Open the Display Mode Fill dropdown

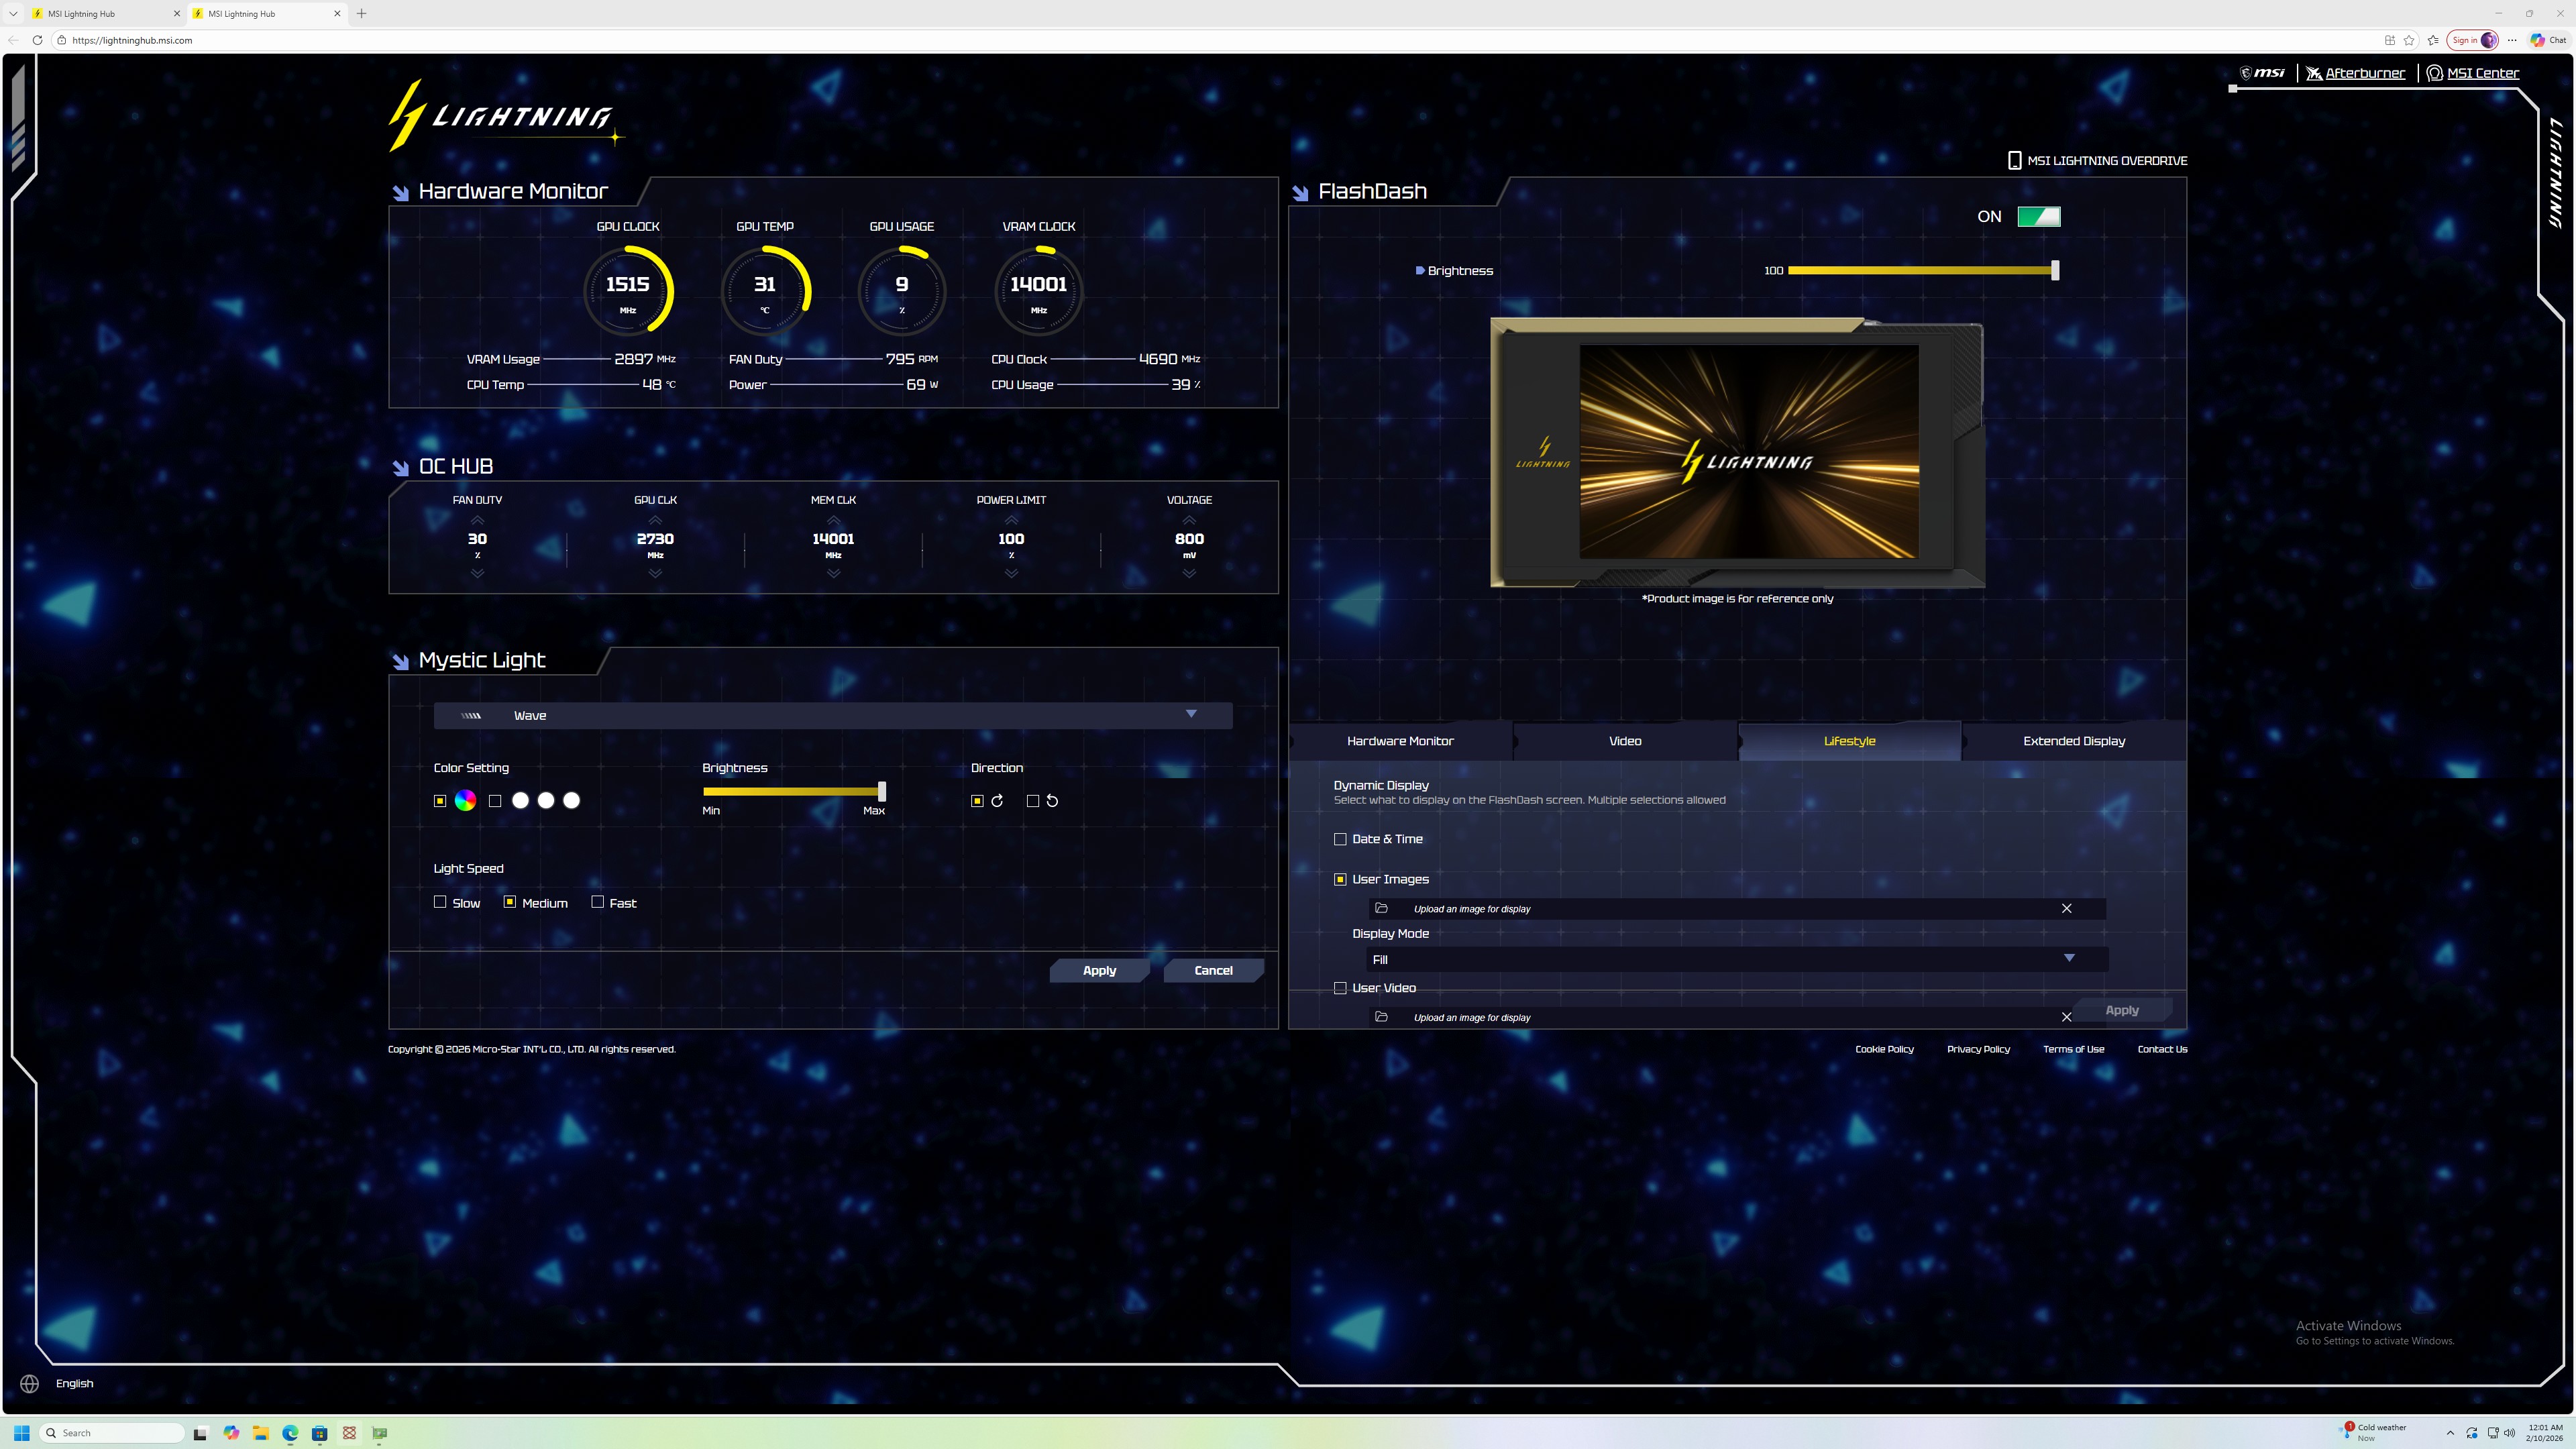[x=2068, y=958]
